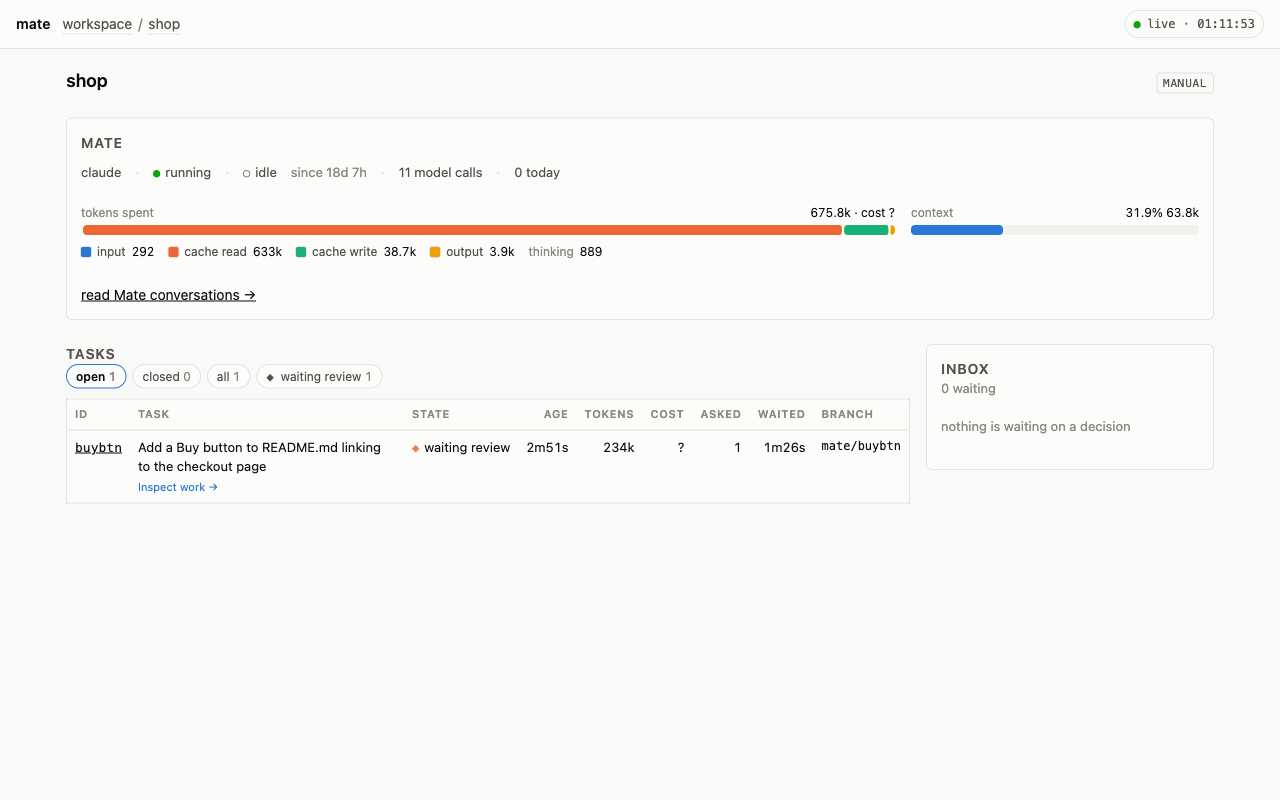Sort tasks by TOKENS column header
The image size is (1280, 800).
609,414
